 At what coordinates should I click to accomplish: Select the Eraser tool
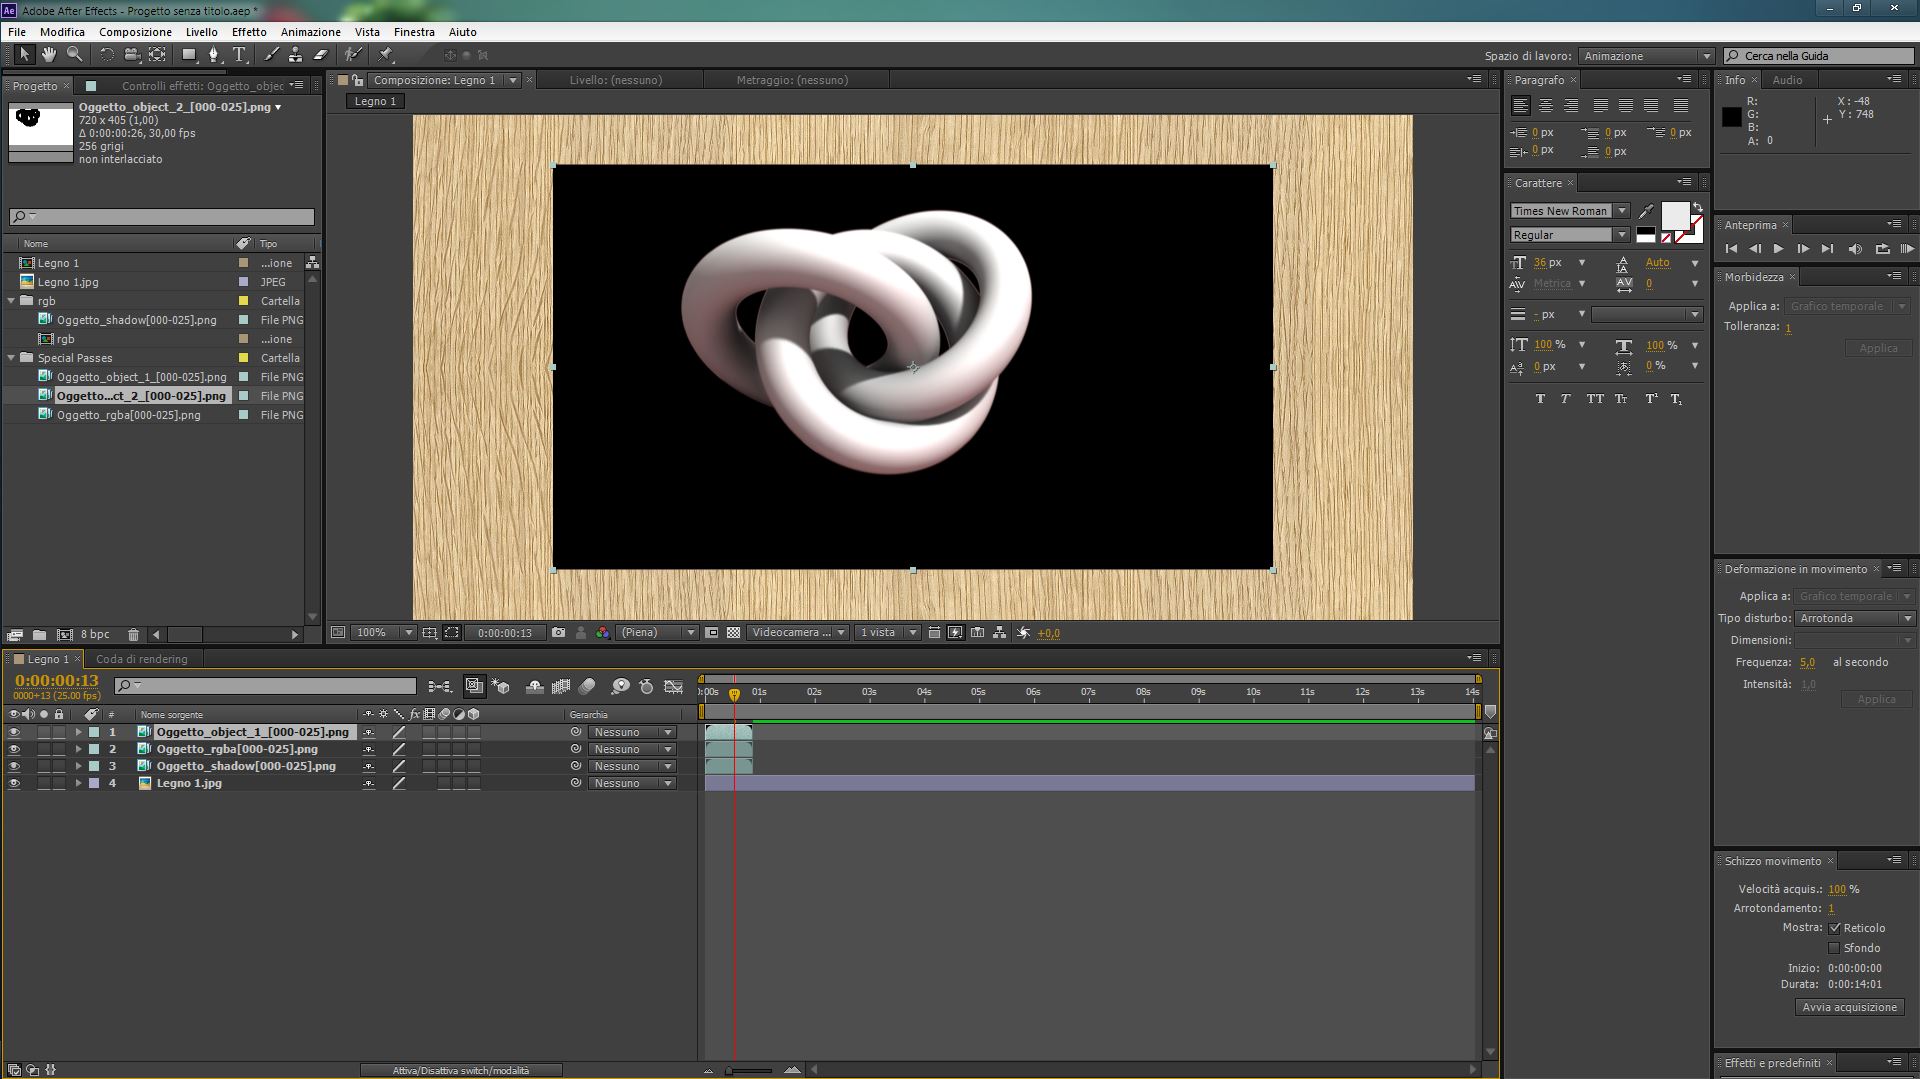tap(321, 55)
